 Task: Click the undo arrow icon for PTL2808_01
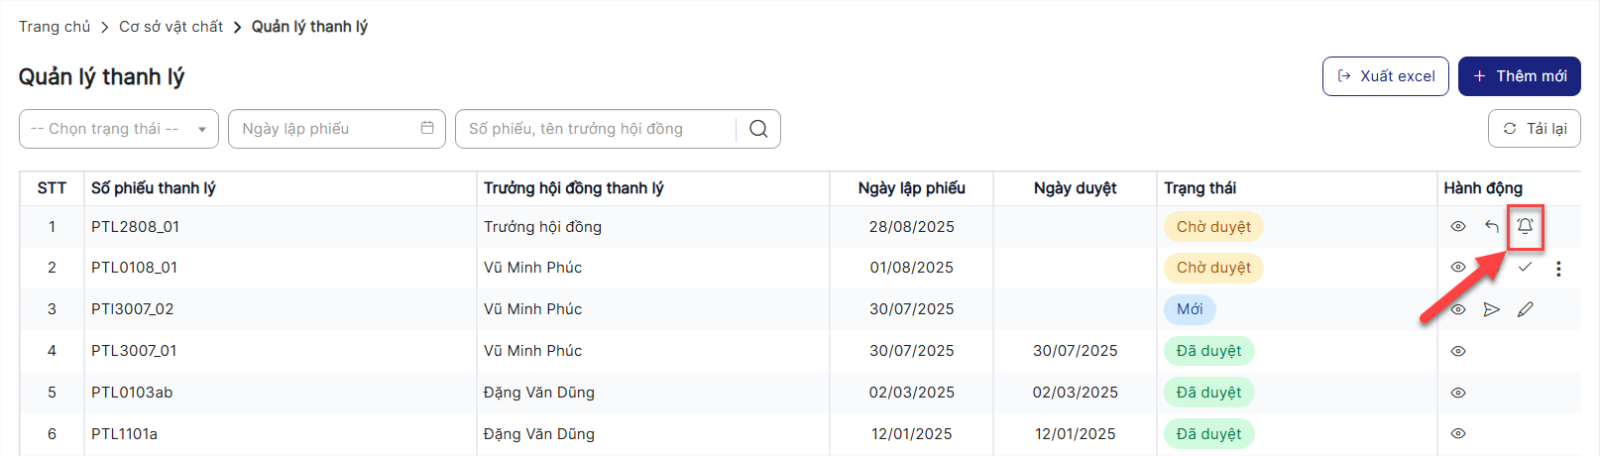point(1491,226)
